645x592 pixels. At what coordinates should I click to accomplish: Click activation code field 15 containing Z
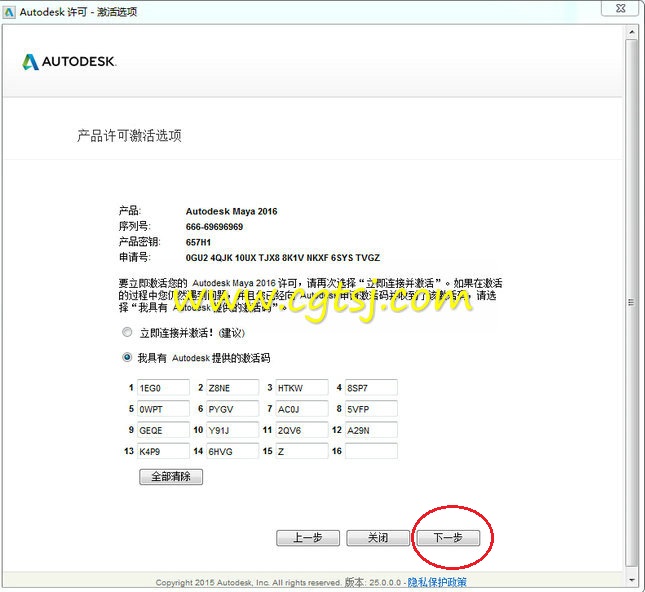point(302,451)
